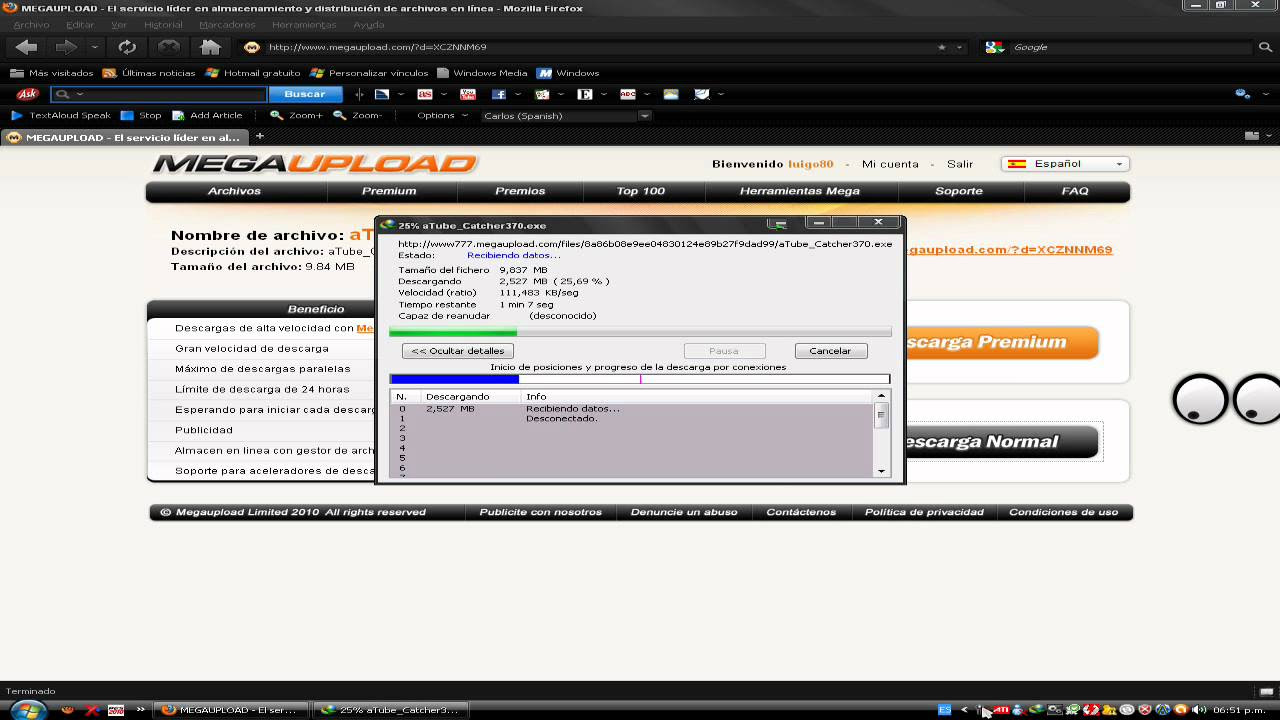Click the AS sports icon on toolbar

425,94
